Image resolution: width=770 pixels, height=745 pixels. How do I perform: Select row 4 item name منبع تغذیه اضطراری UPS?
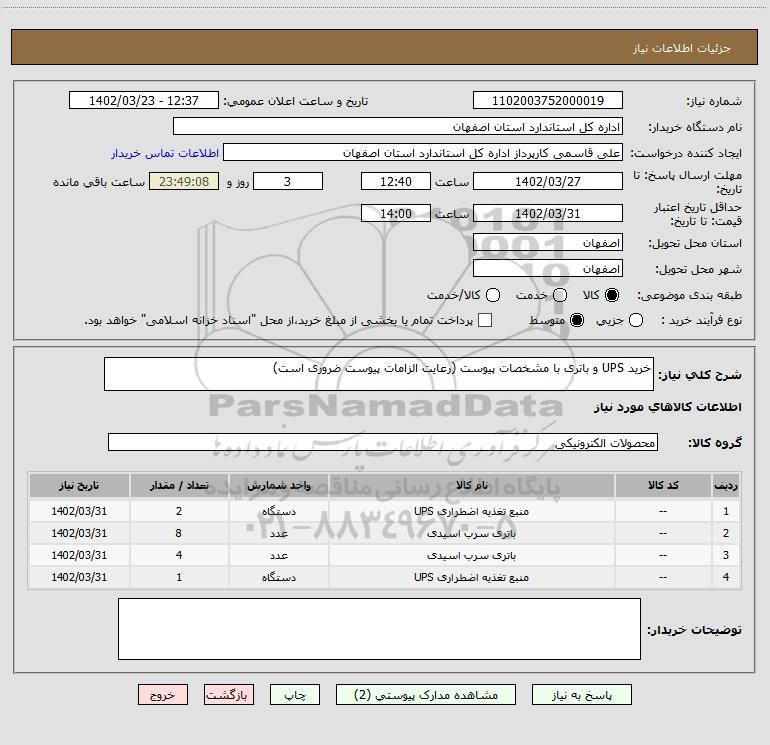coord(471,578)
